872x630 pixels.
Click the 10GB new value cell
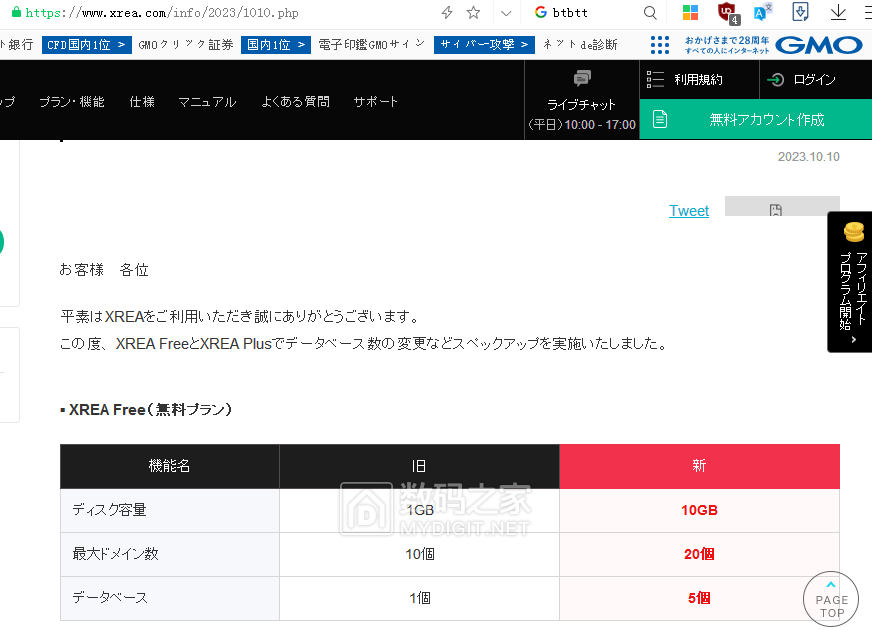tap(699, 510)
